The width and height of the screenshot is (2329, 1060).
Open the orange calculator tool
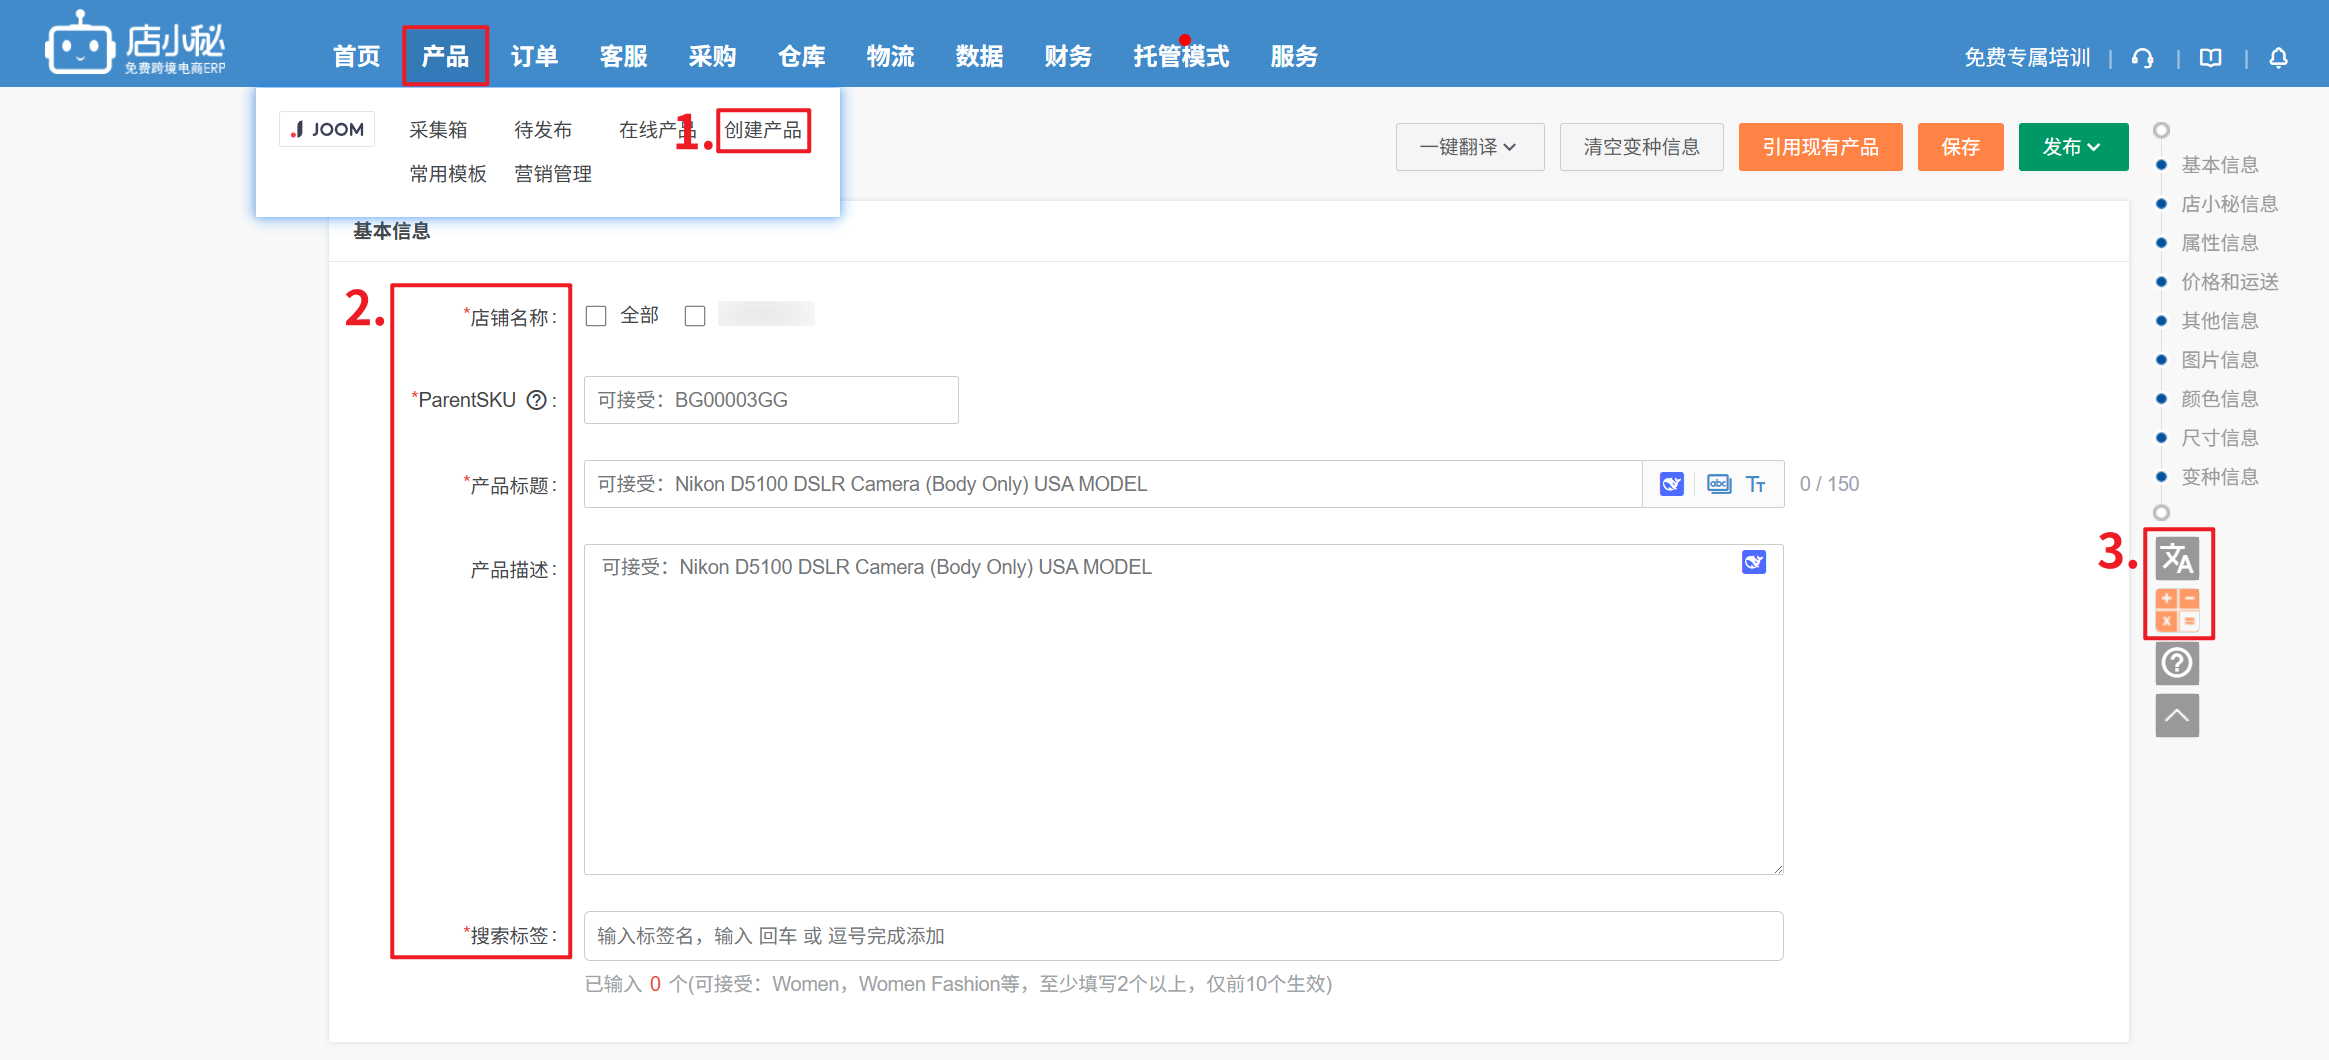tap(2177, 610)
